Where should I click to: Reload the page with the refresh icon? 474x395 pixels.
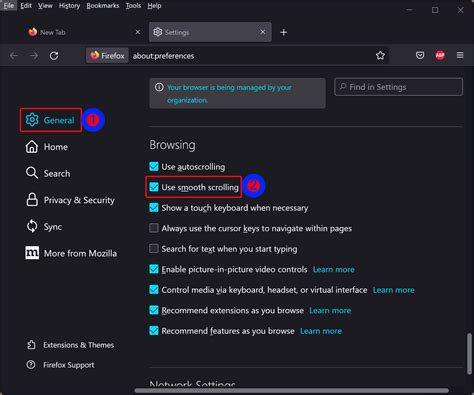click(x=54, y=56)
